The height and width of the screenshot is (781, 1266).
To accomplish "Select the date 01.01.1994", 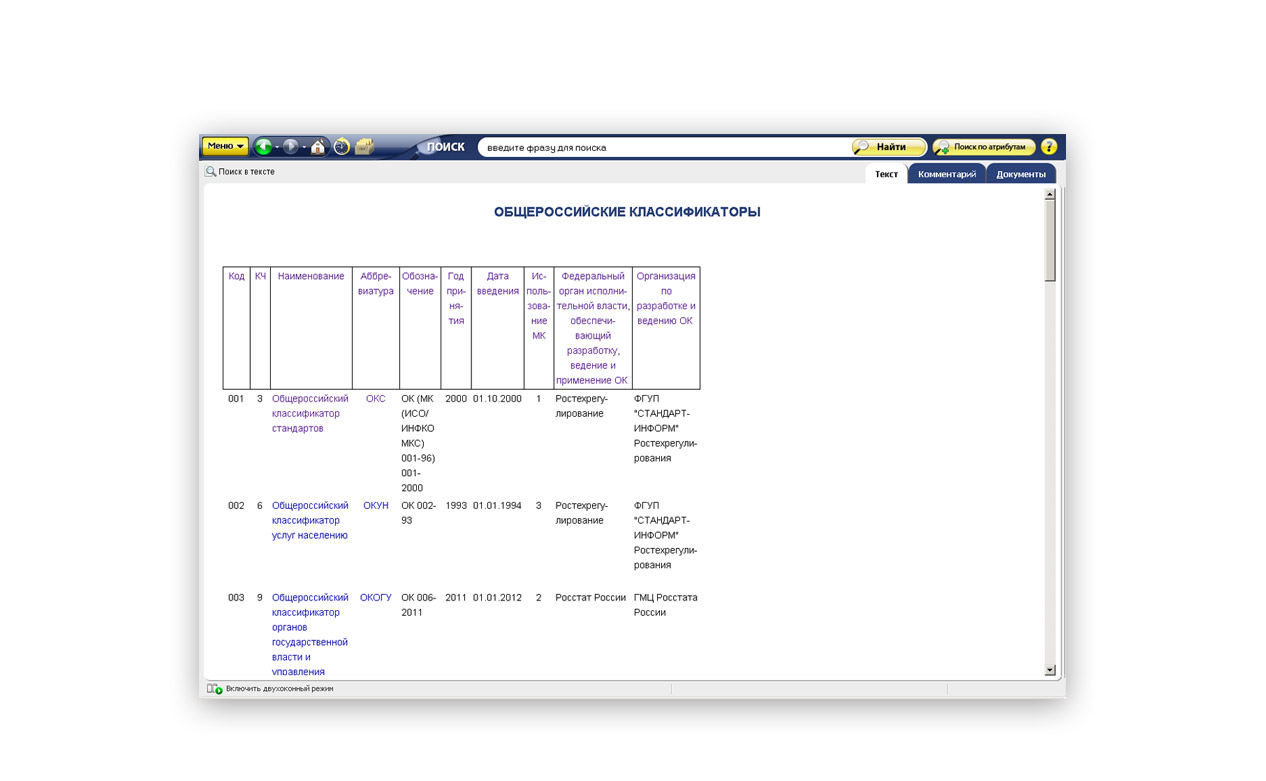I will point(497,505).
